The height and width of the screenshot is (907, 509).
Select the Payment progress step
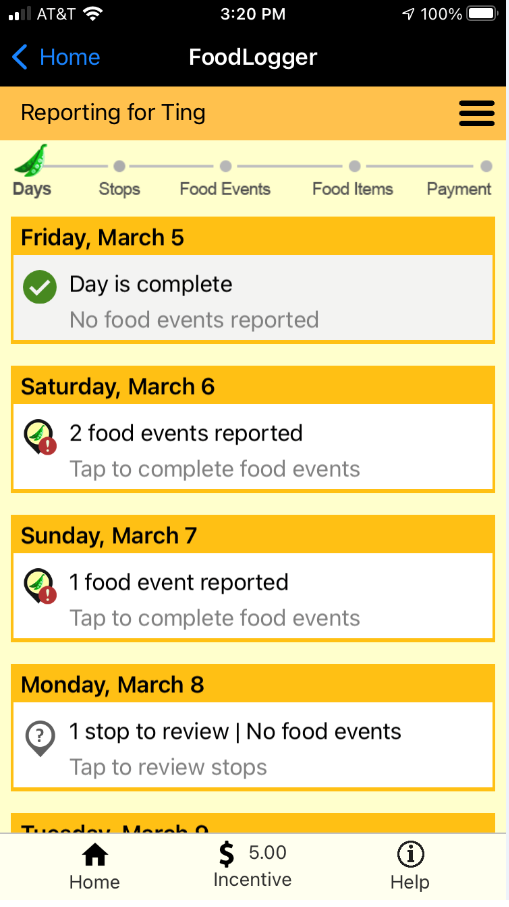[459, 180]
